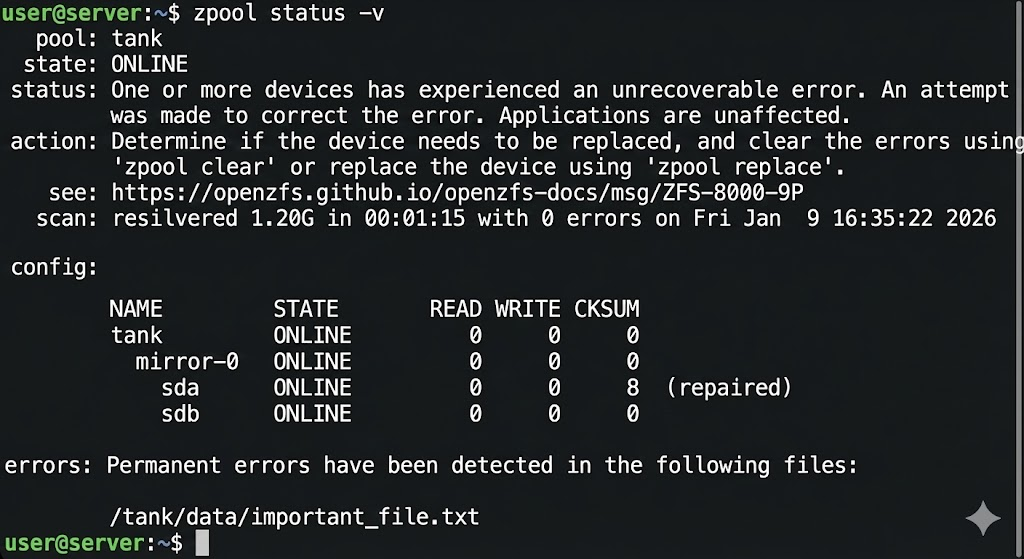1024x559 pixels.
Task: Click the NAME column header
Action: [x=135, y=309]
